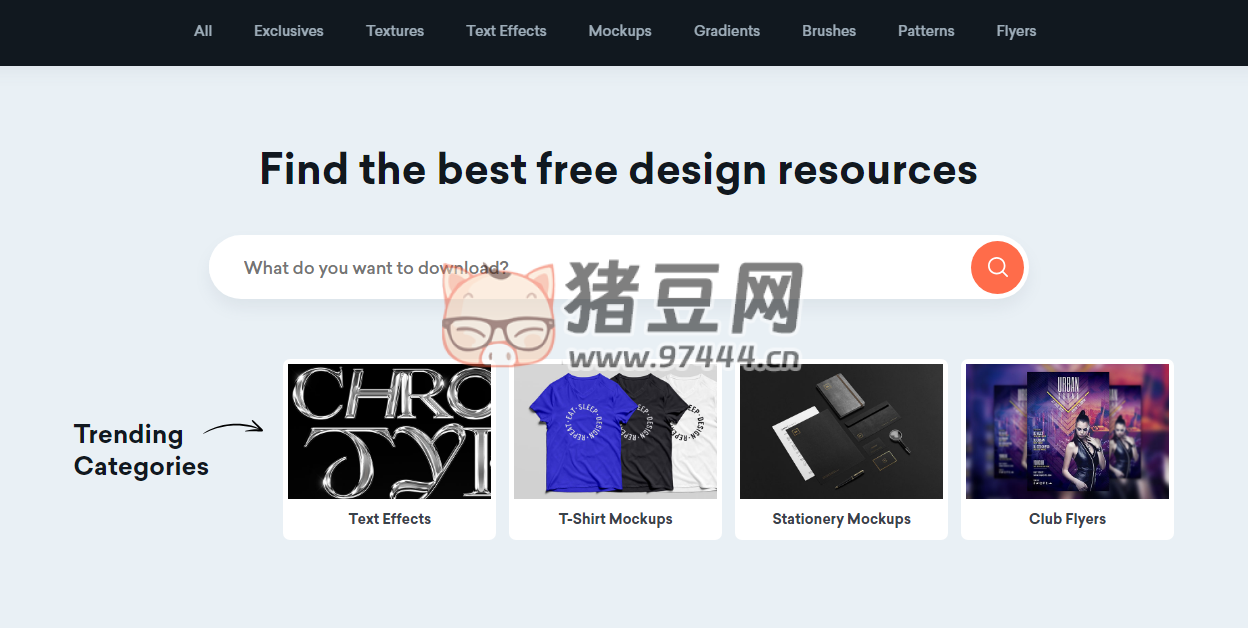Open the Textures category
1248x628 pixels.
point(395,31)
